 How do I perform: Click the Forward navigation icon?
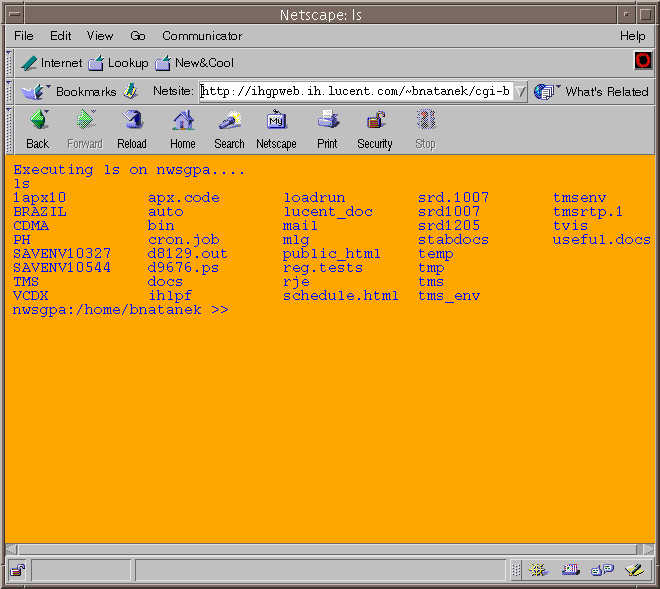click(x=85, y=130)
